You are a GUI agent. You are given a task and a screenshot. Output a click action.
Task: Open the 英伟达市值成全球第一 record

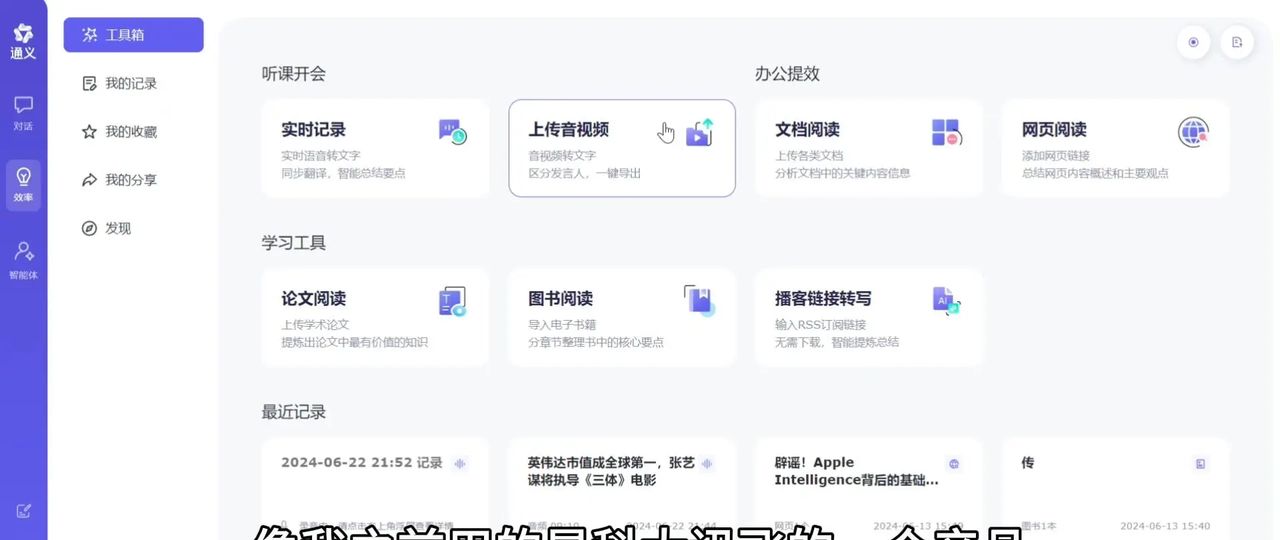coord(622,488)
